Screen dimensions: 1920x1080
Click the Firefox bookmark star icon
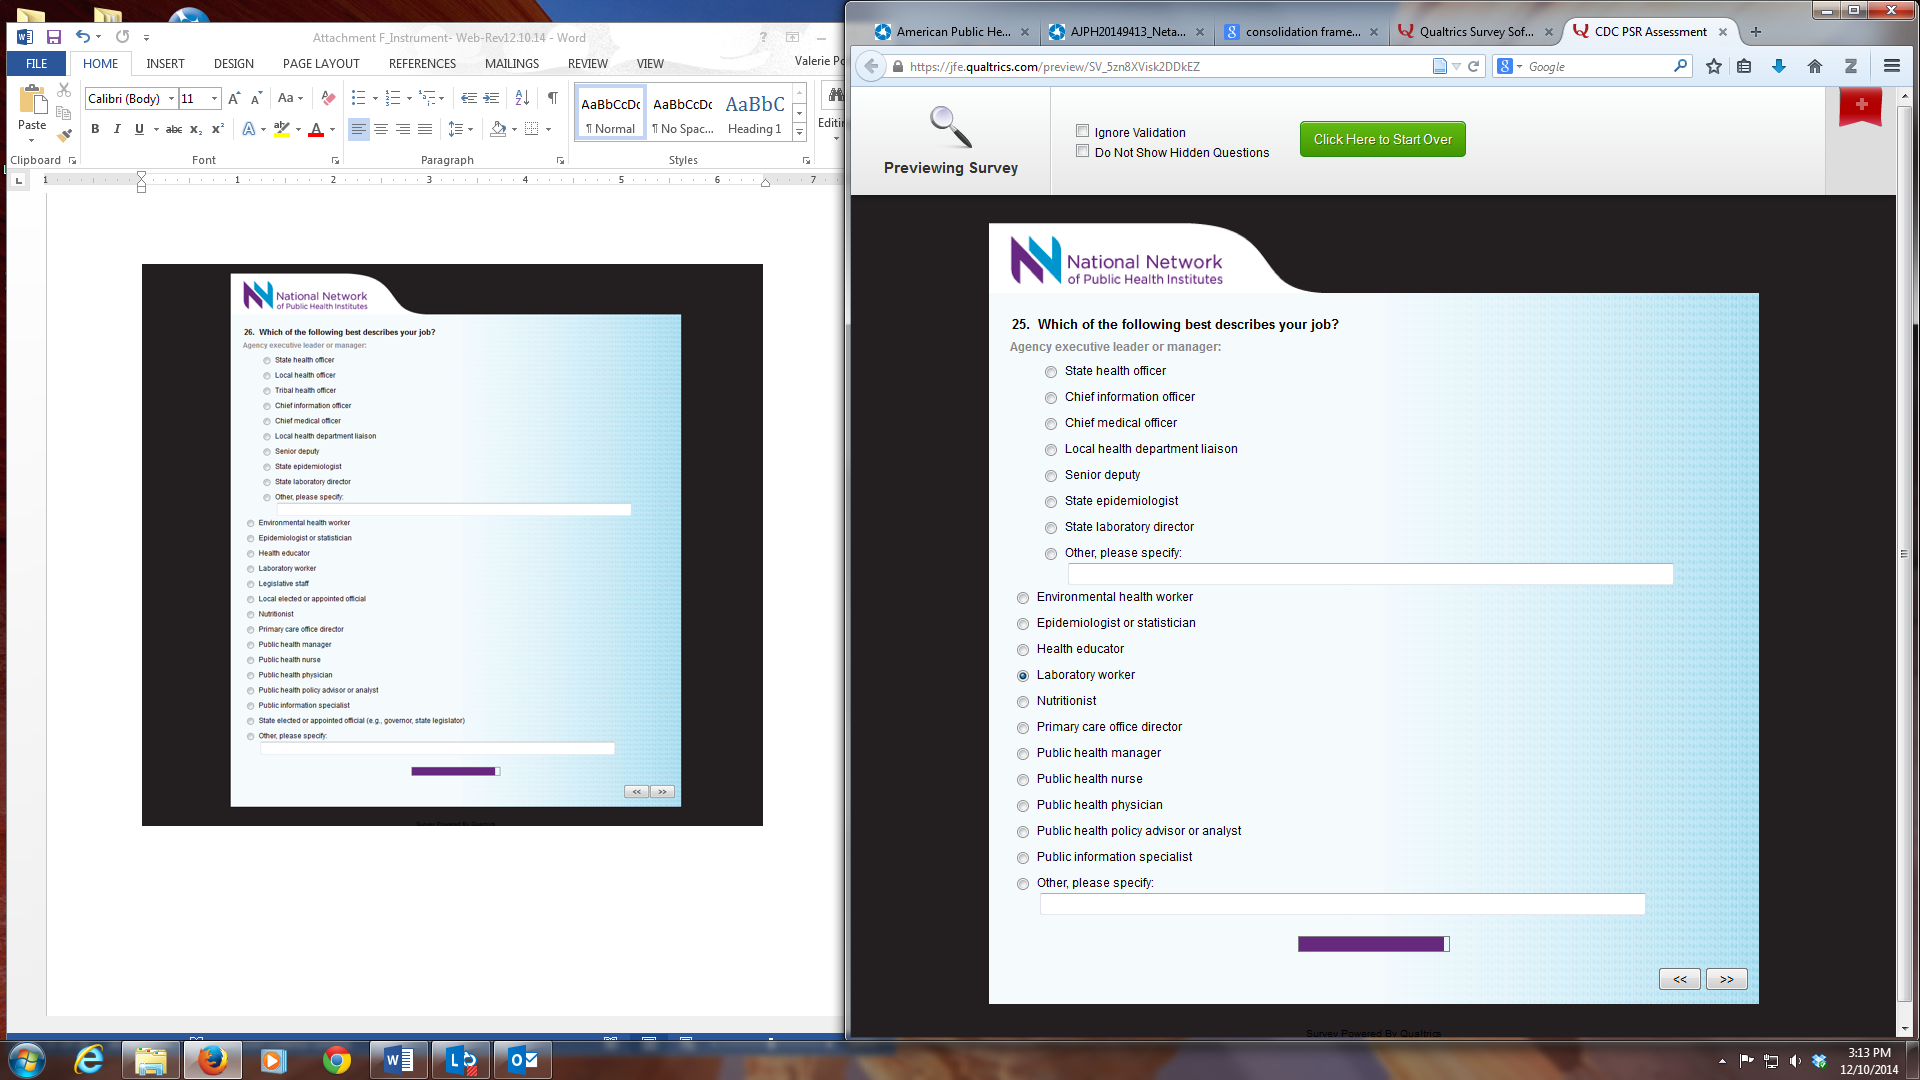click(1714, 66)
